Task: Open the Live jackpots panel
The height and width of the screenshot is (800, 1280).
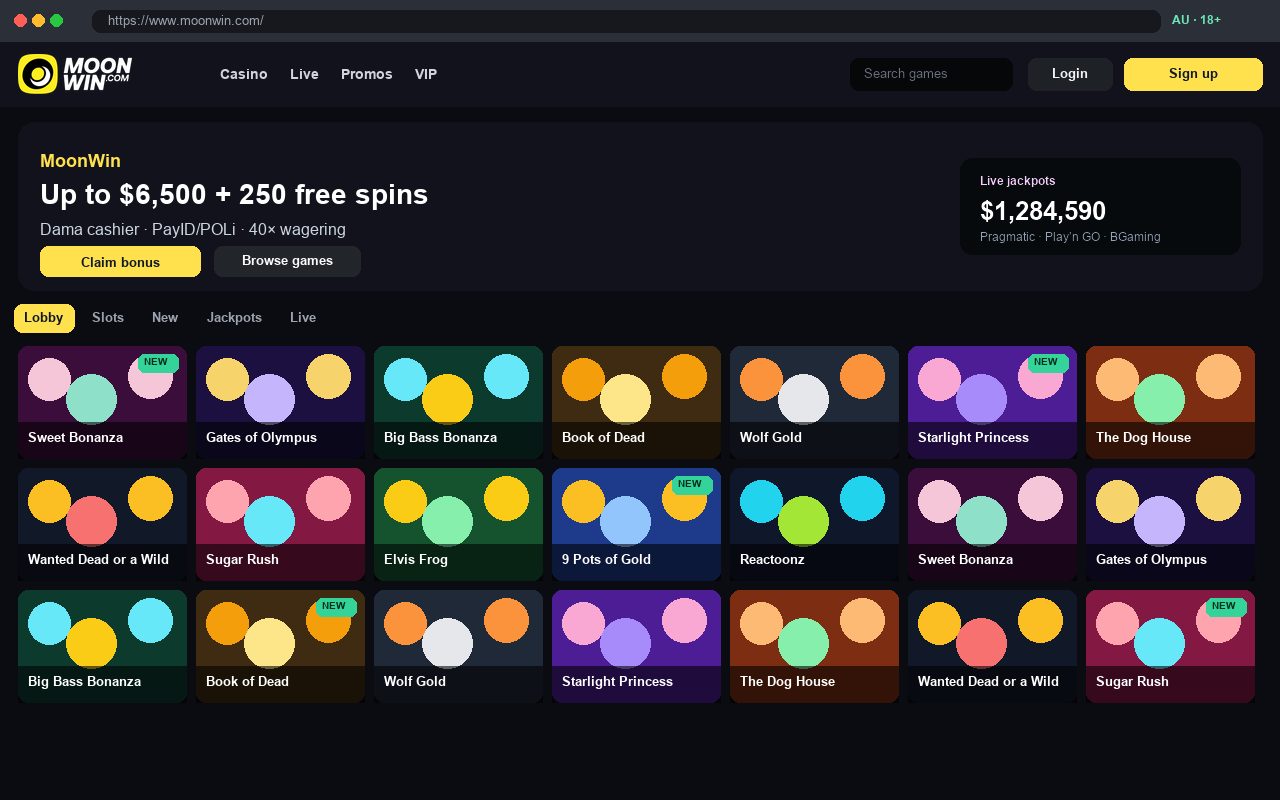Action: 1100,207
